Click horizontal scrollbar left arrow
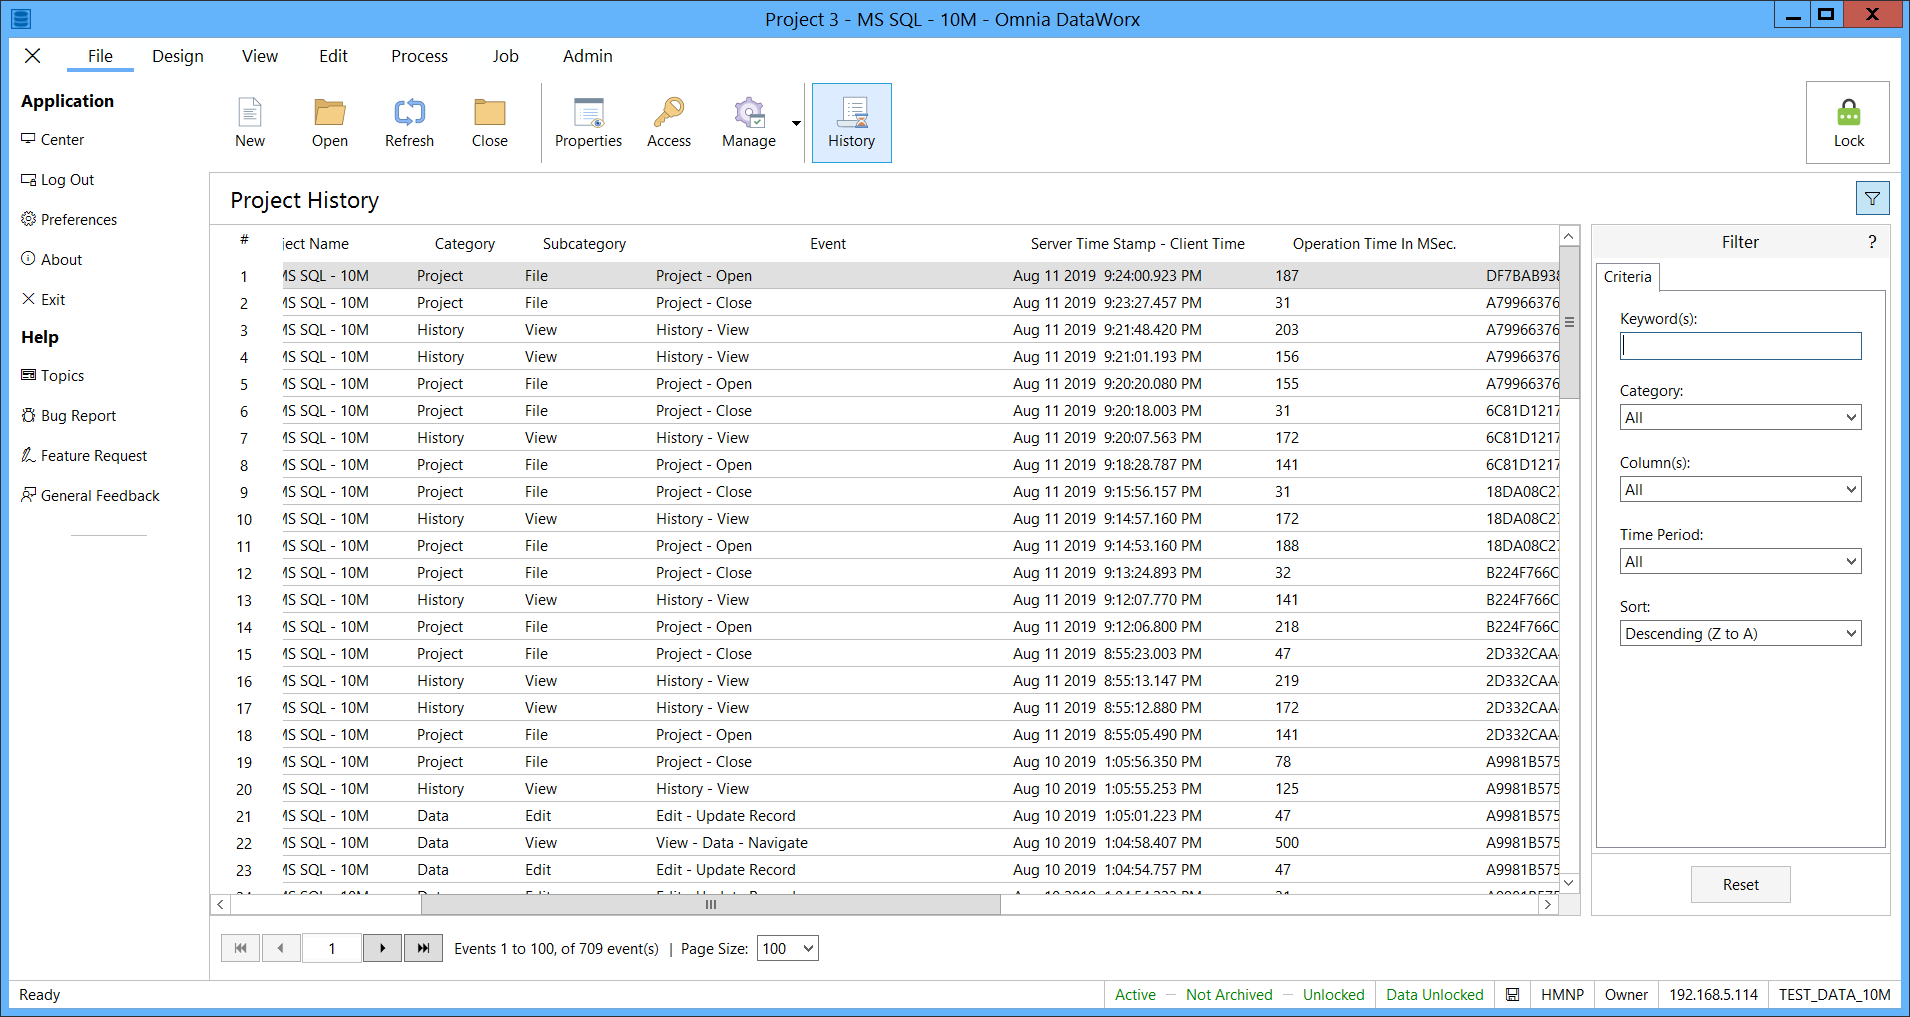The width and height of the screenshot is (1910, 1017). tap(221, 905)
